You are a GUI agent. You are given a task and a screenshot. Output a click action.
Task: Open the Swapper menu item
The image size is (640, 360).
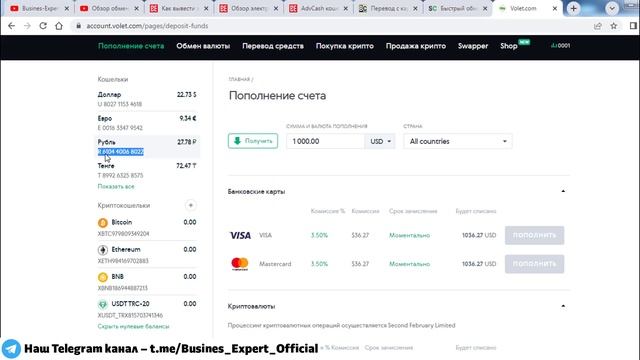pos(473,46)
